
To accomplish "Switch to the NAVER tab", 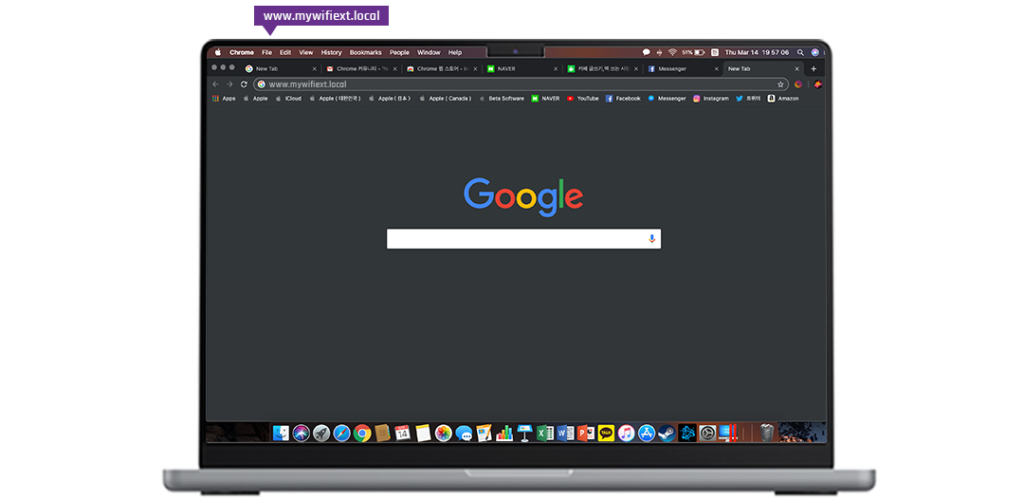I will pos(522,69).
